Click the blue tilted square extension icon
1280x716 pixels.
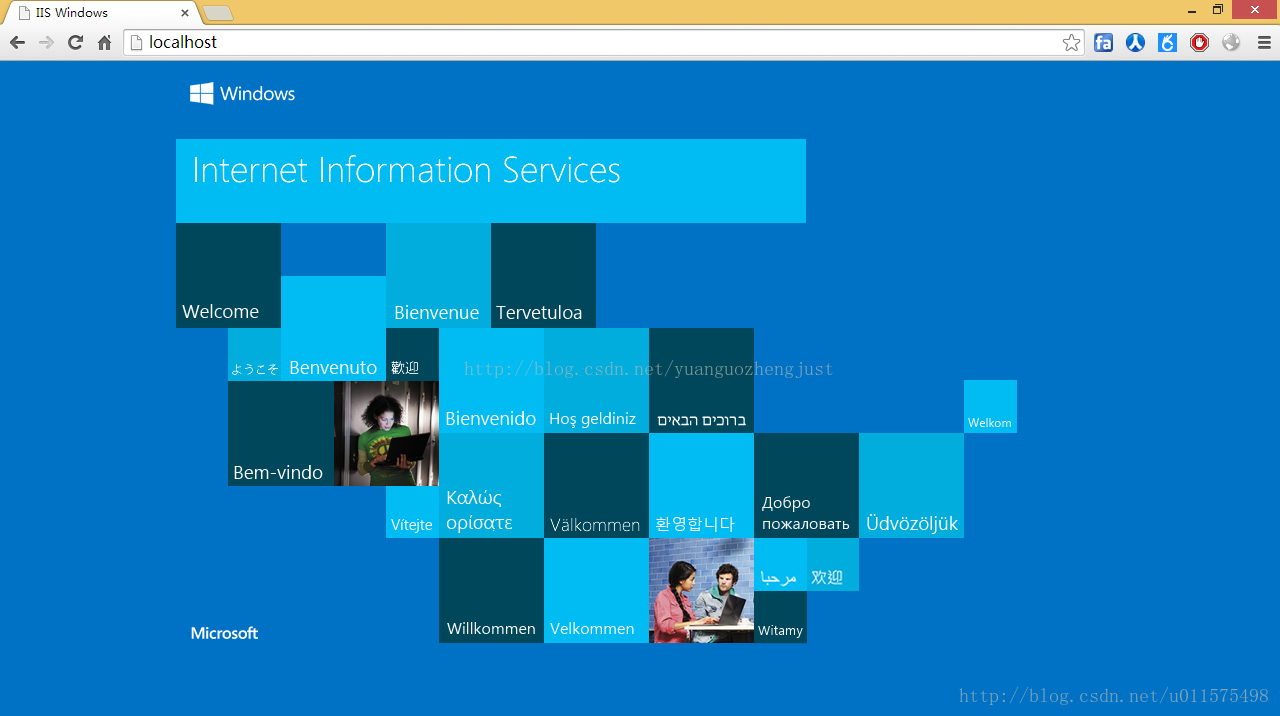coord(1167,42)
